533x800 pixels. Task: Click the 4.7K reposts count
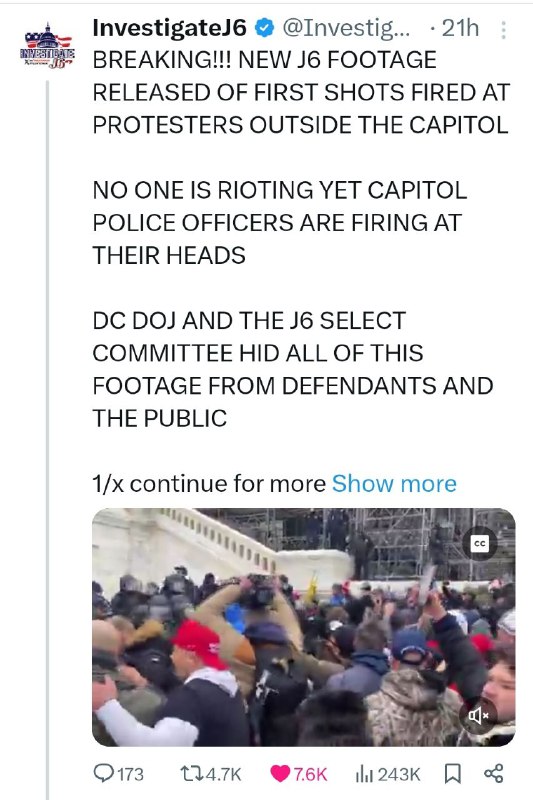(x=224, y=774)
